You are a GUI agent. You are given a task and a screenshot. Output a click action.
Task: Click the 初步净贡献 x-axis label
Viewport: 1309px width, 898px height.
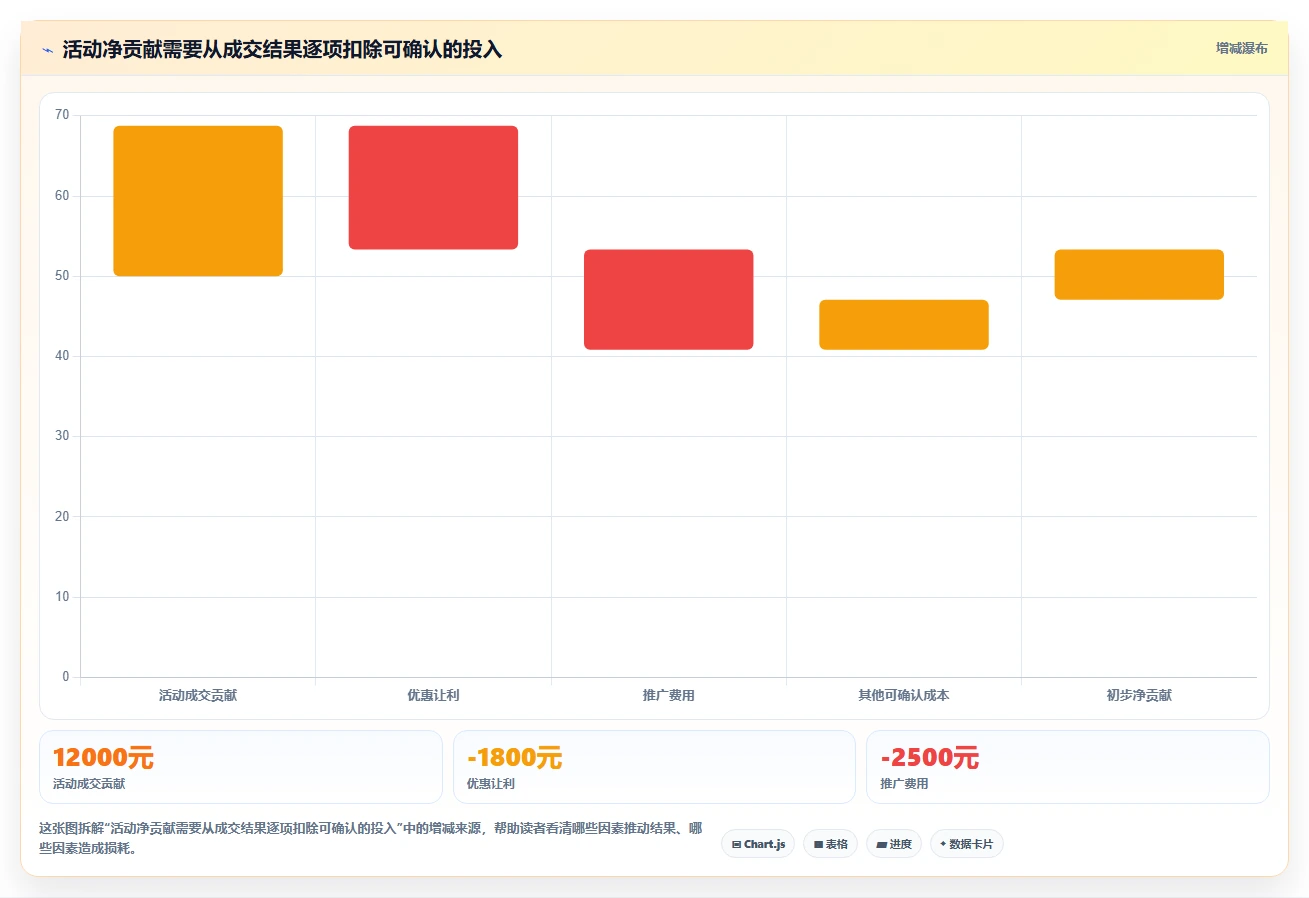point(1139,695)
